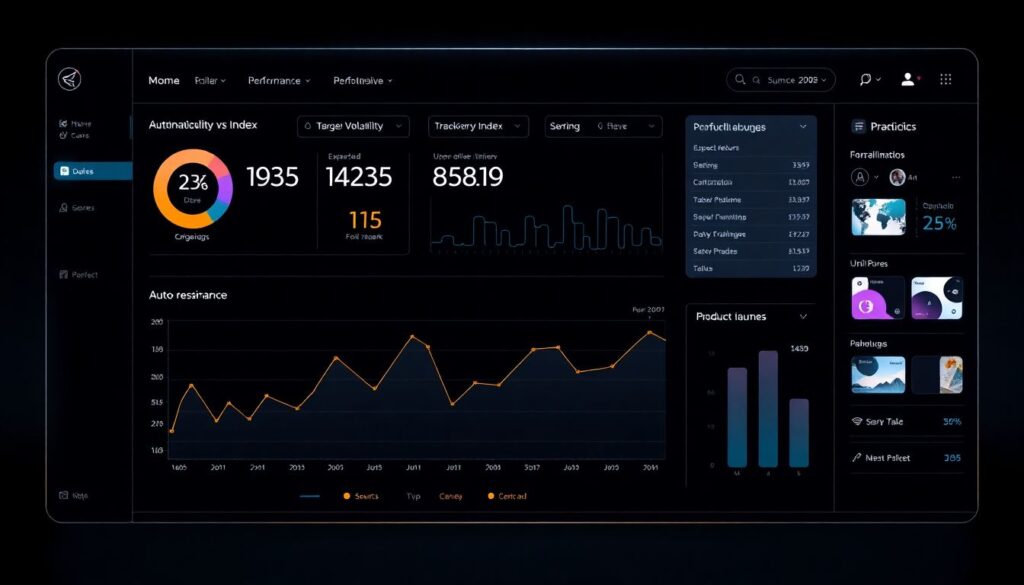Screen dimensions: 1024x585
Task: Expand the Product launes chevron
Action: 803,317
